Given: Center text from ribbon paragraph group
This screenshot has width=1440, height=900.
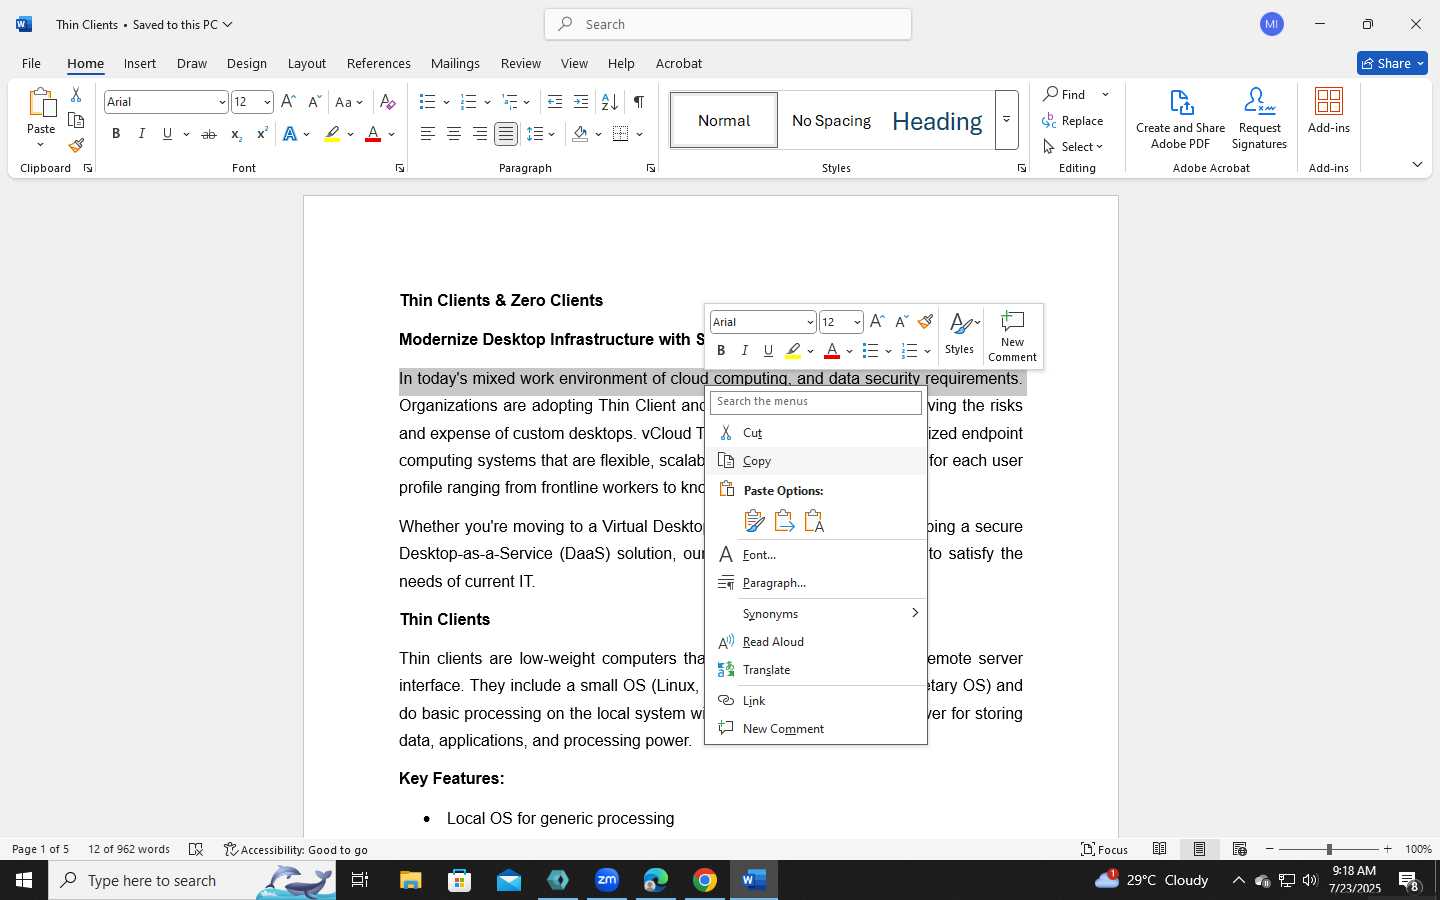Looking at the screenshot, I should point(454,134).
